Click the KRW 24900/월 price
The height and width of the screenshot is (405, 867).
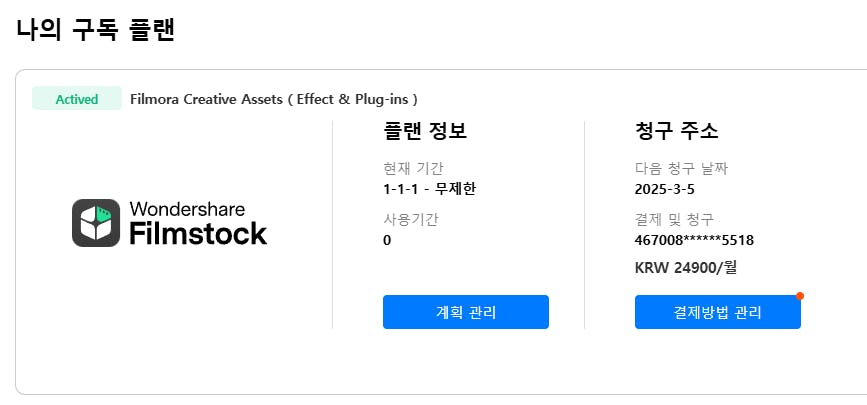(685, 267)
